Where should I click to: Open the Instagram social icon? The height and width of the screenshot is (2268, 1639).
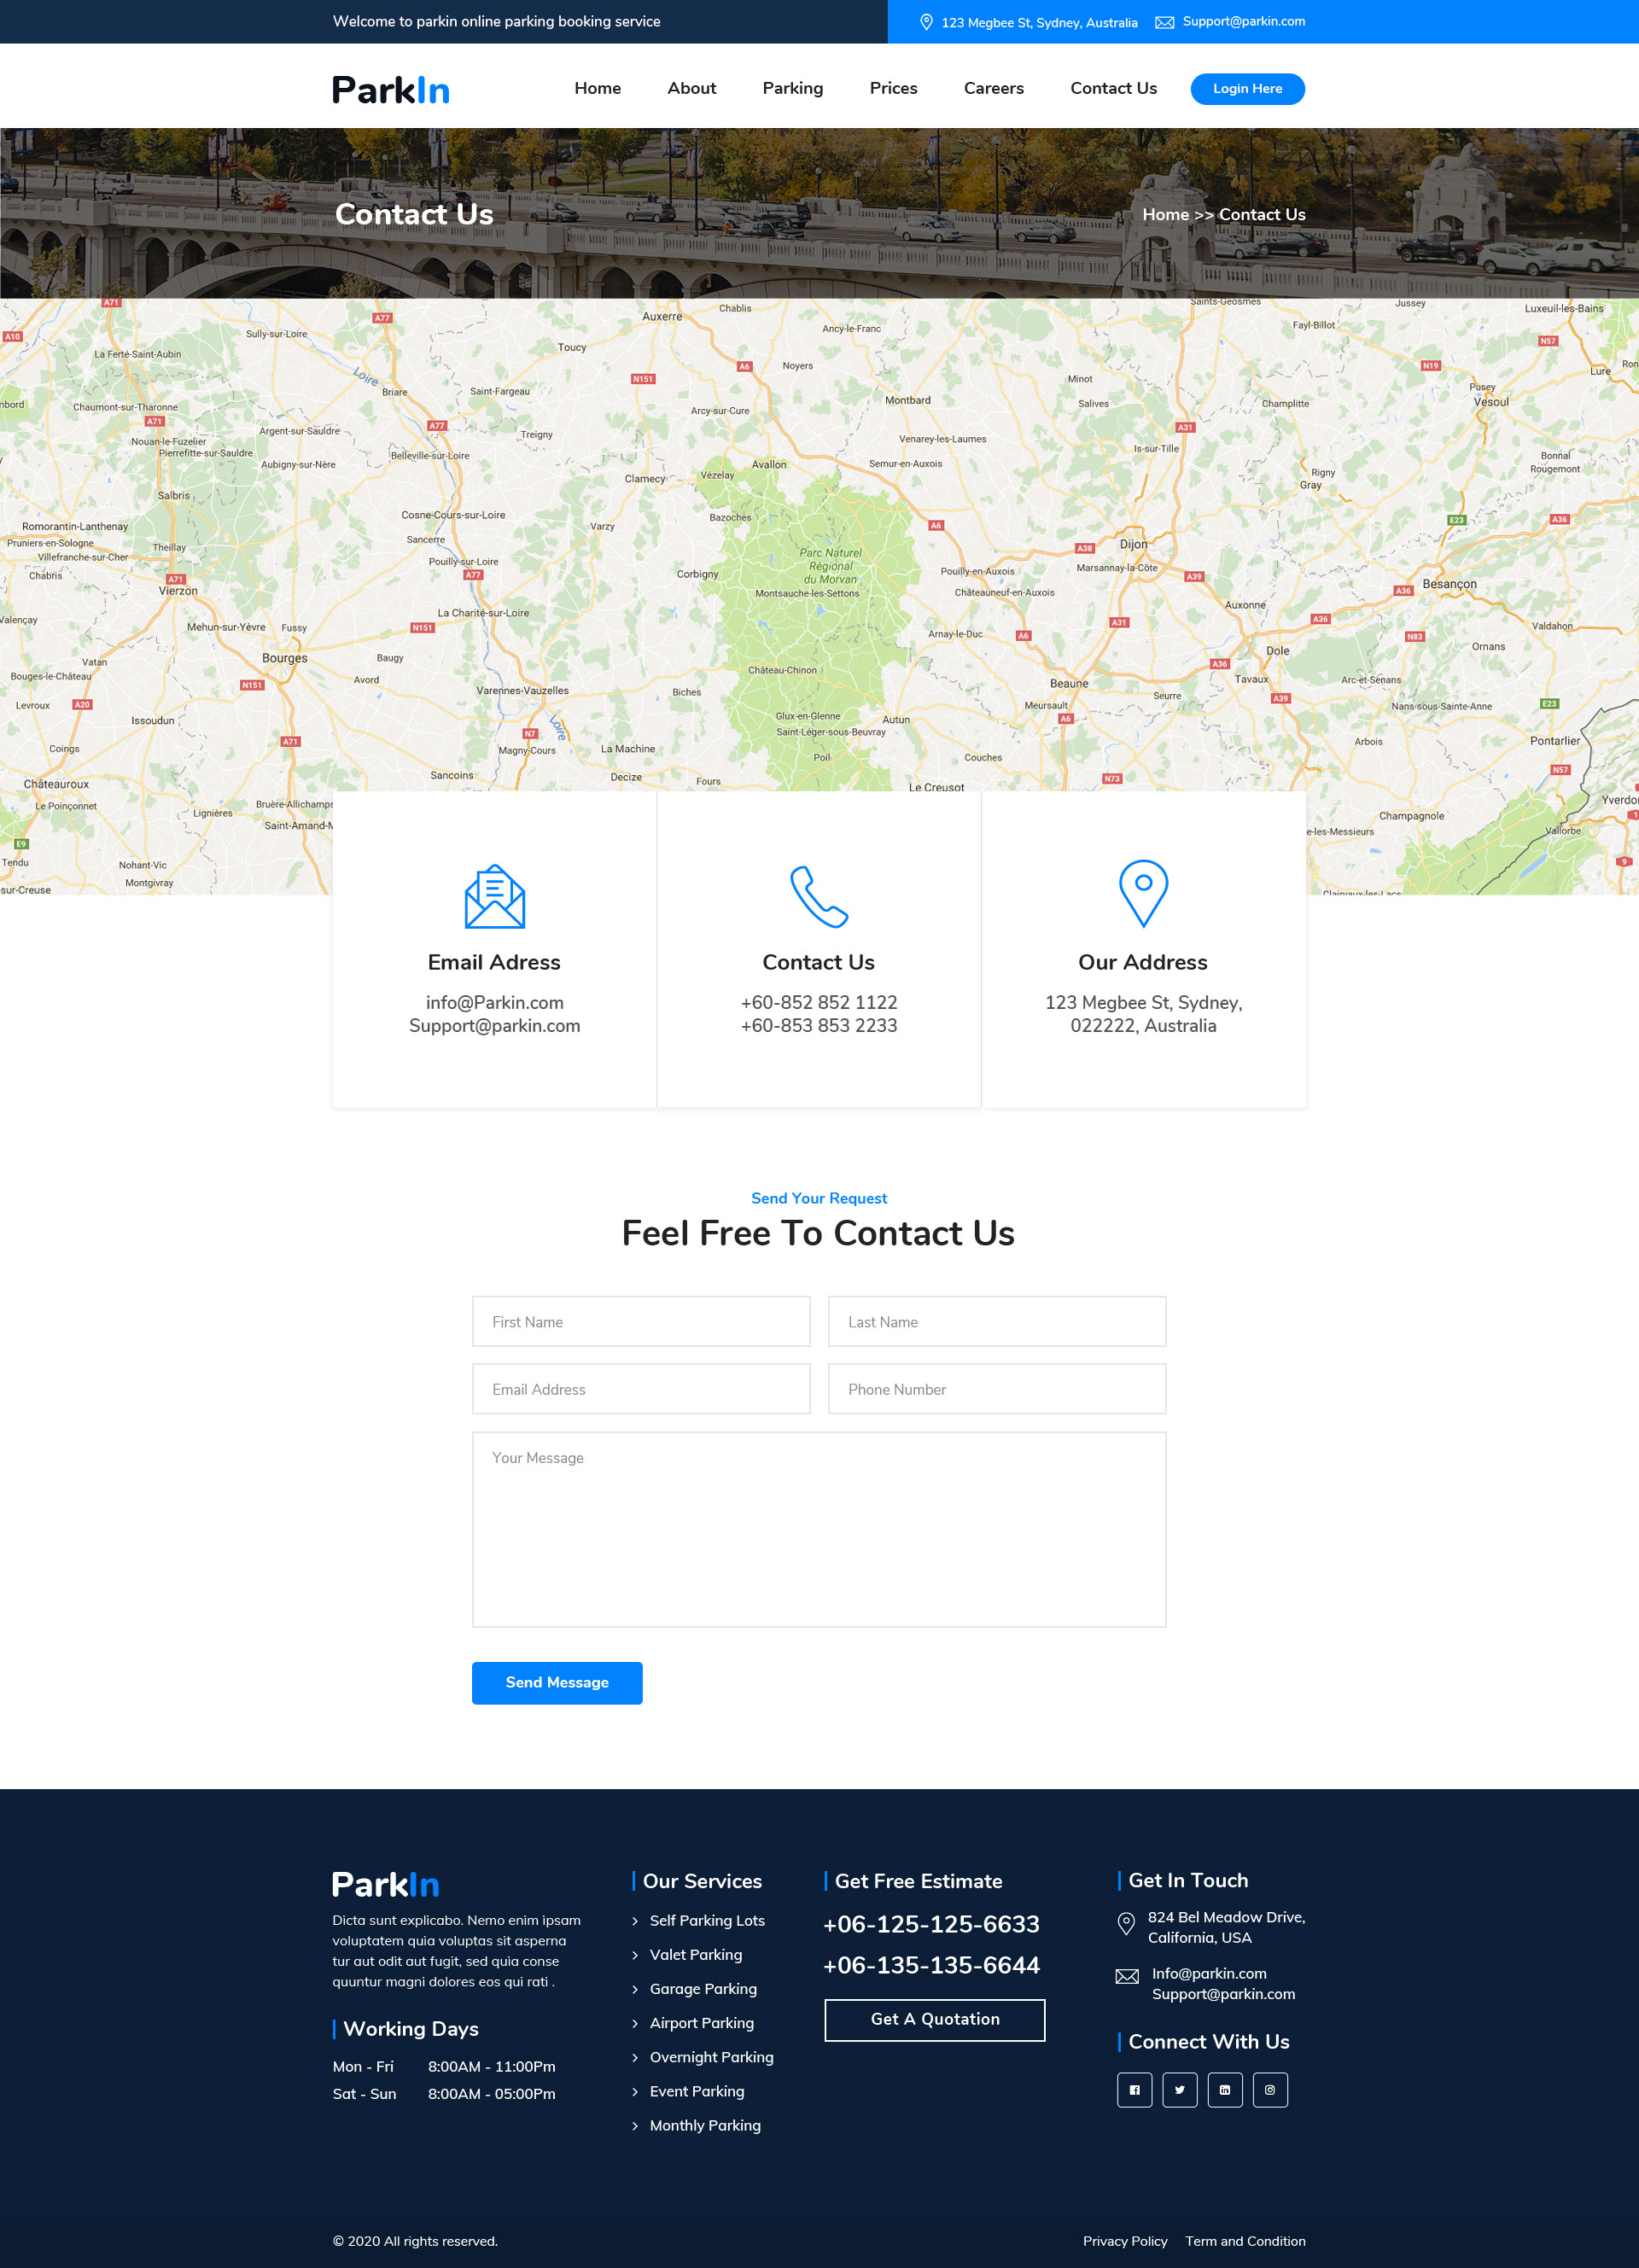[x=1269, y=2089]
